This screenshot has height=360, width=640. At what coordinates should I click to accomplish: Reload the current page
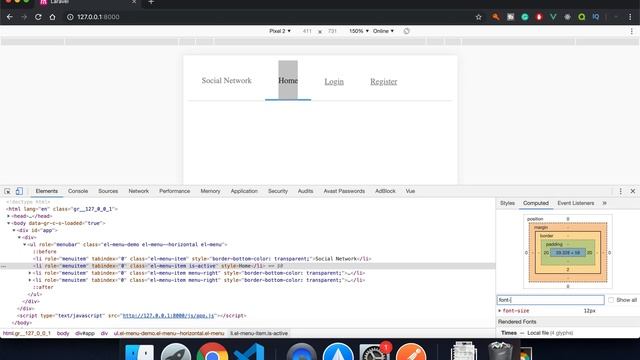[38, 17]
